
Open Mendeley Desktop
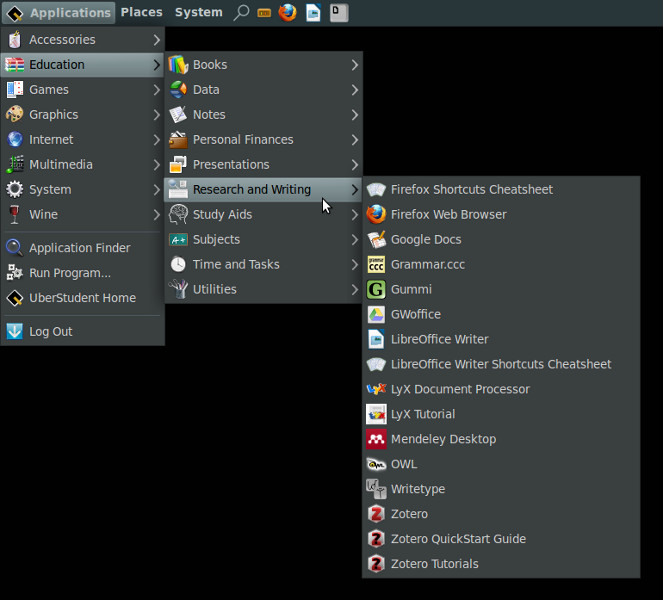pos(443,439)
